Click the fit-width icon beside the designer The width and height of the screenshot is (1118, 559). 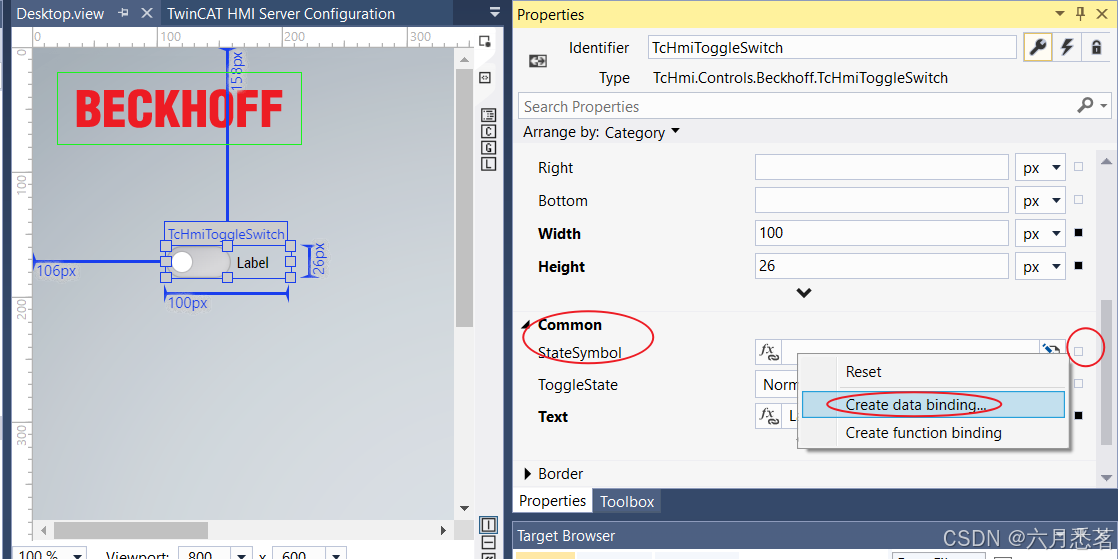(485, 77)
